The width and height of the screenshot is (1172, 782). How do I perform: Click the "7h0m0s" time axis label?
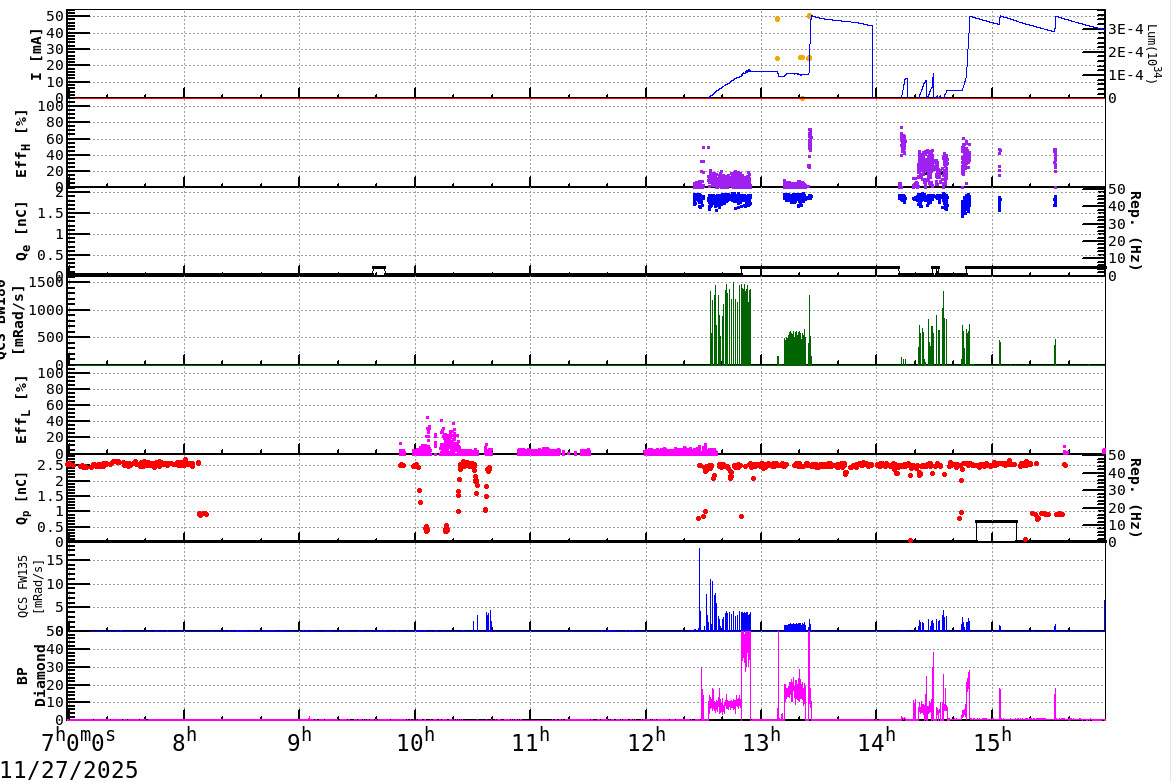pyautogui.click(x=78, y=742)
